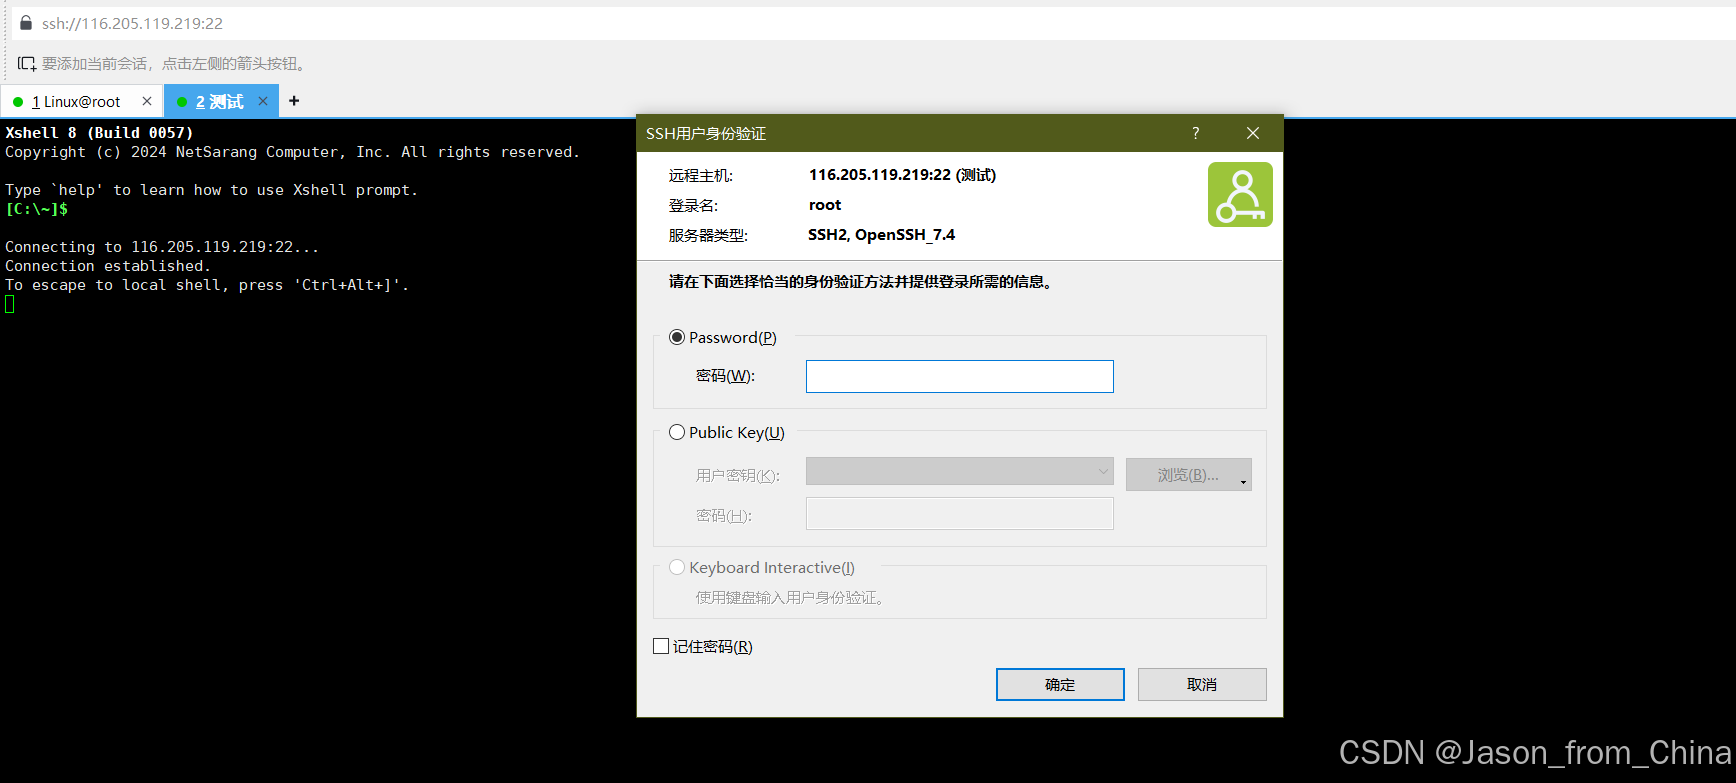Select the Public Key(U) radio button
This screenshot has height=783, width=1736.
click(677, 432)
